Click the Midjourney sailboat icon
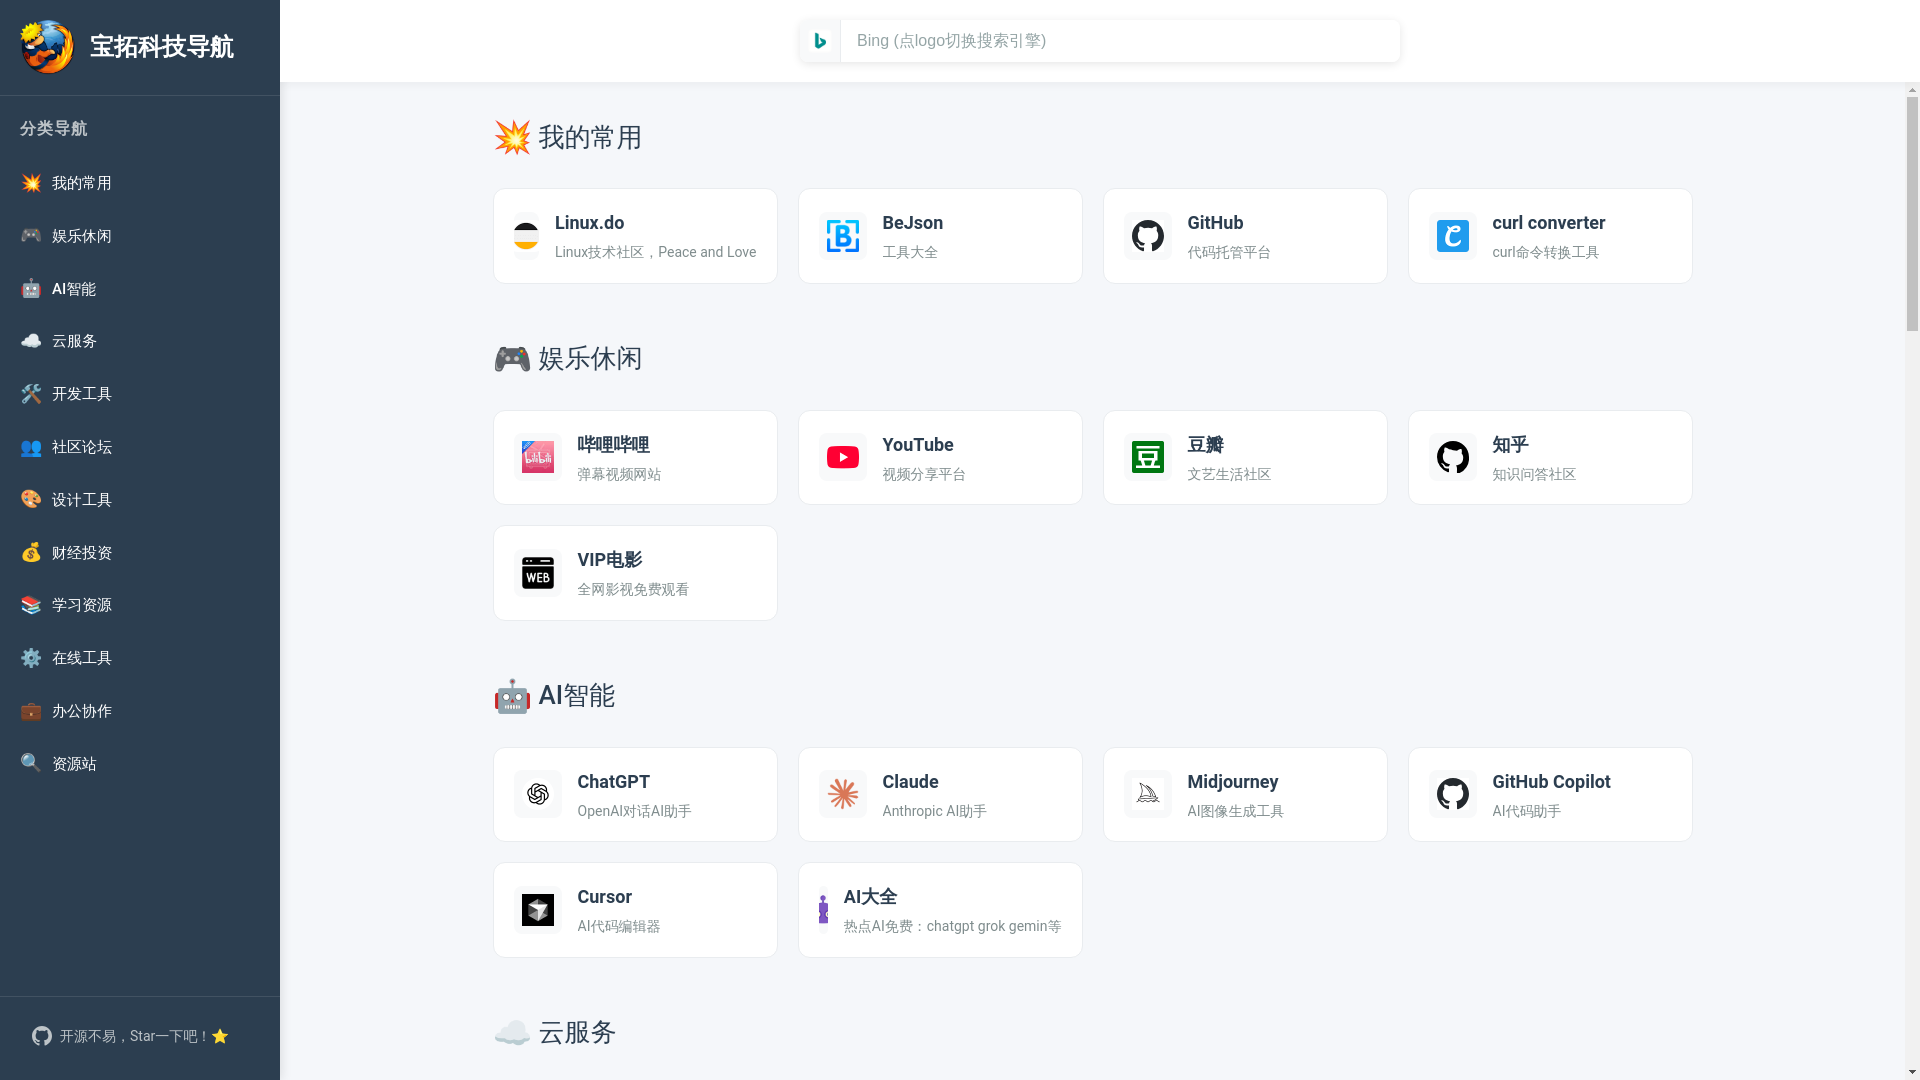Image resolution: width=1920 pixels, height=1080 pixels. [x=1148, y=794]
